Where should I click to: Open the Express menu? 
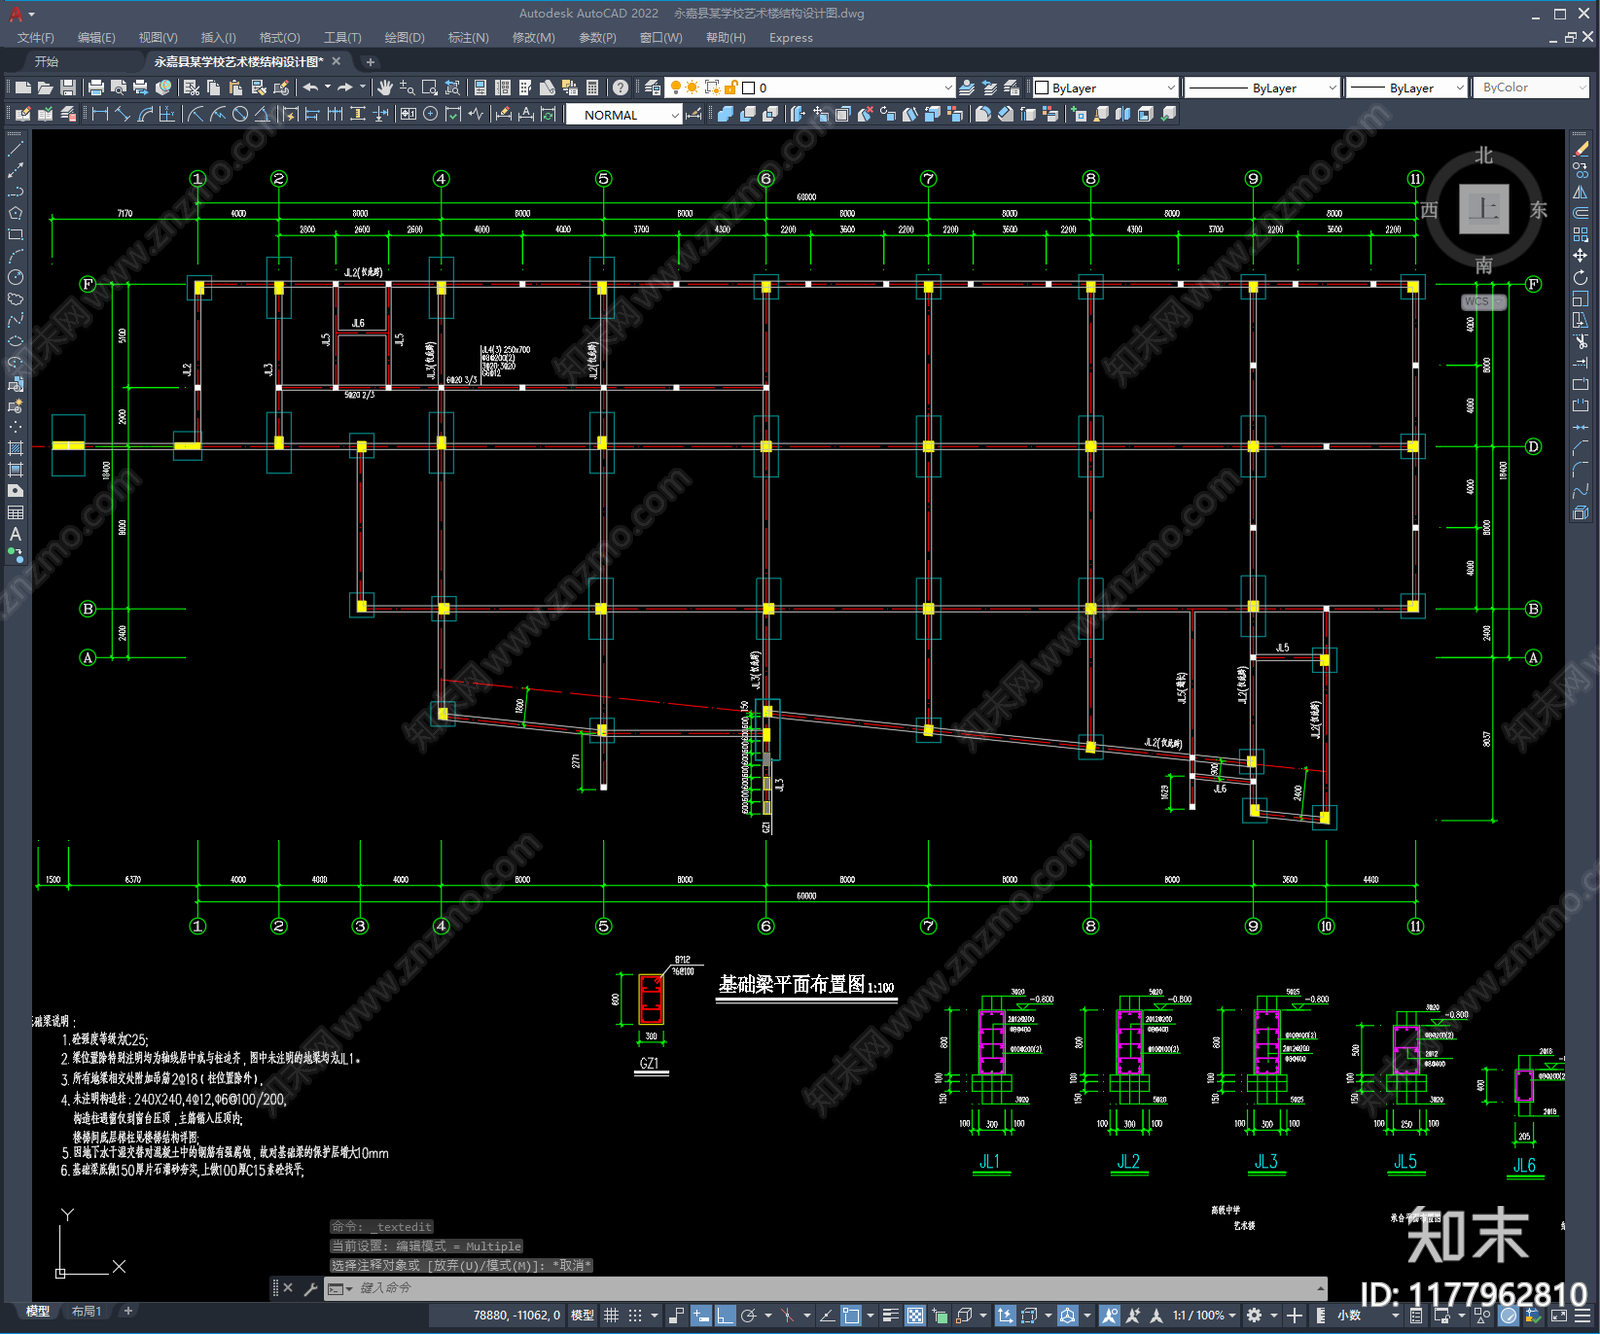coord(791,37)
